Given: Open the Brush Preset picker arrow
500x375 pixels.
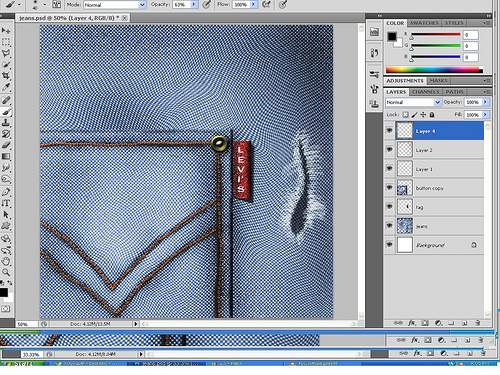Looking at the screenshot, I should point(45,5).
